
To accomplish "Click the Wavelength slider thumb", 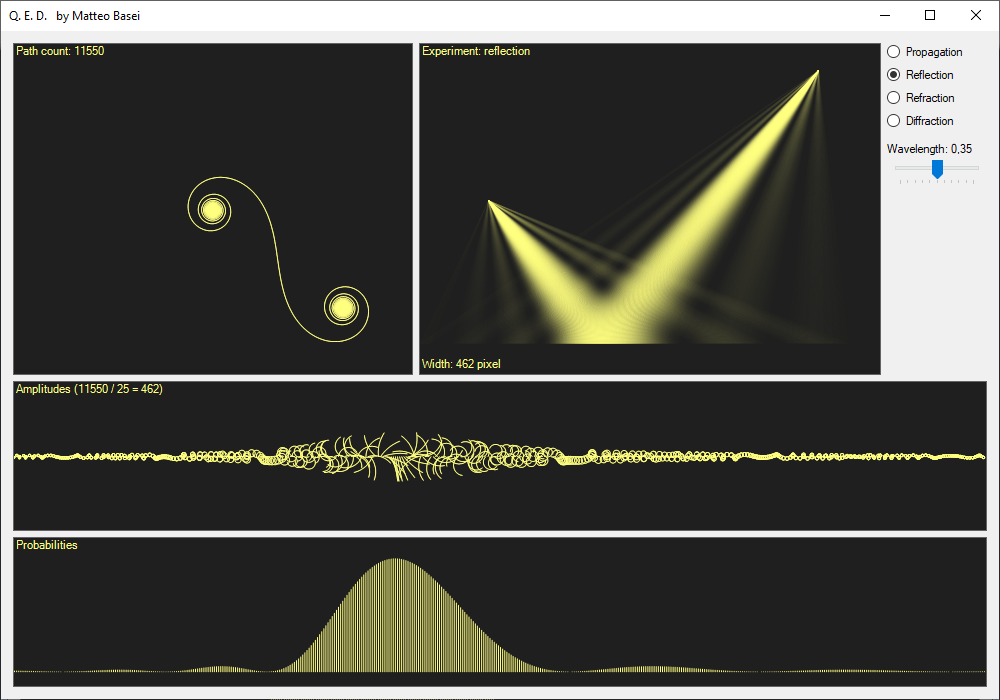I will point(937,169).
